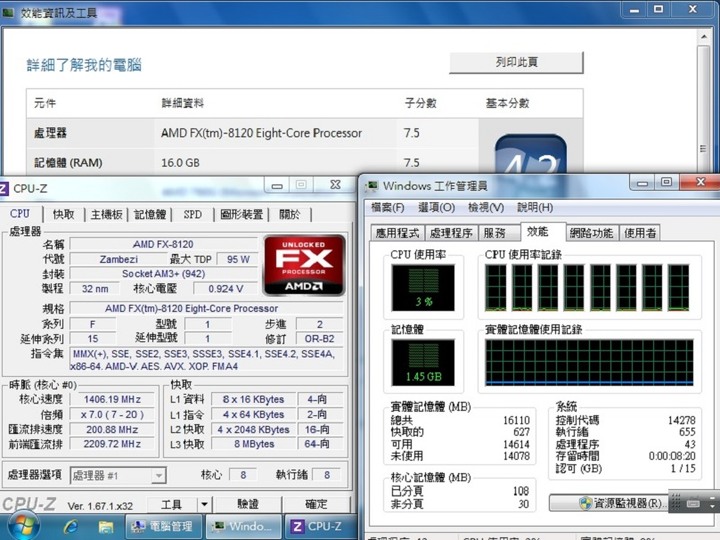Switch to the 應用程式 tab
Screen dimensions: 720x540
398,233
